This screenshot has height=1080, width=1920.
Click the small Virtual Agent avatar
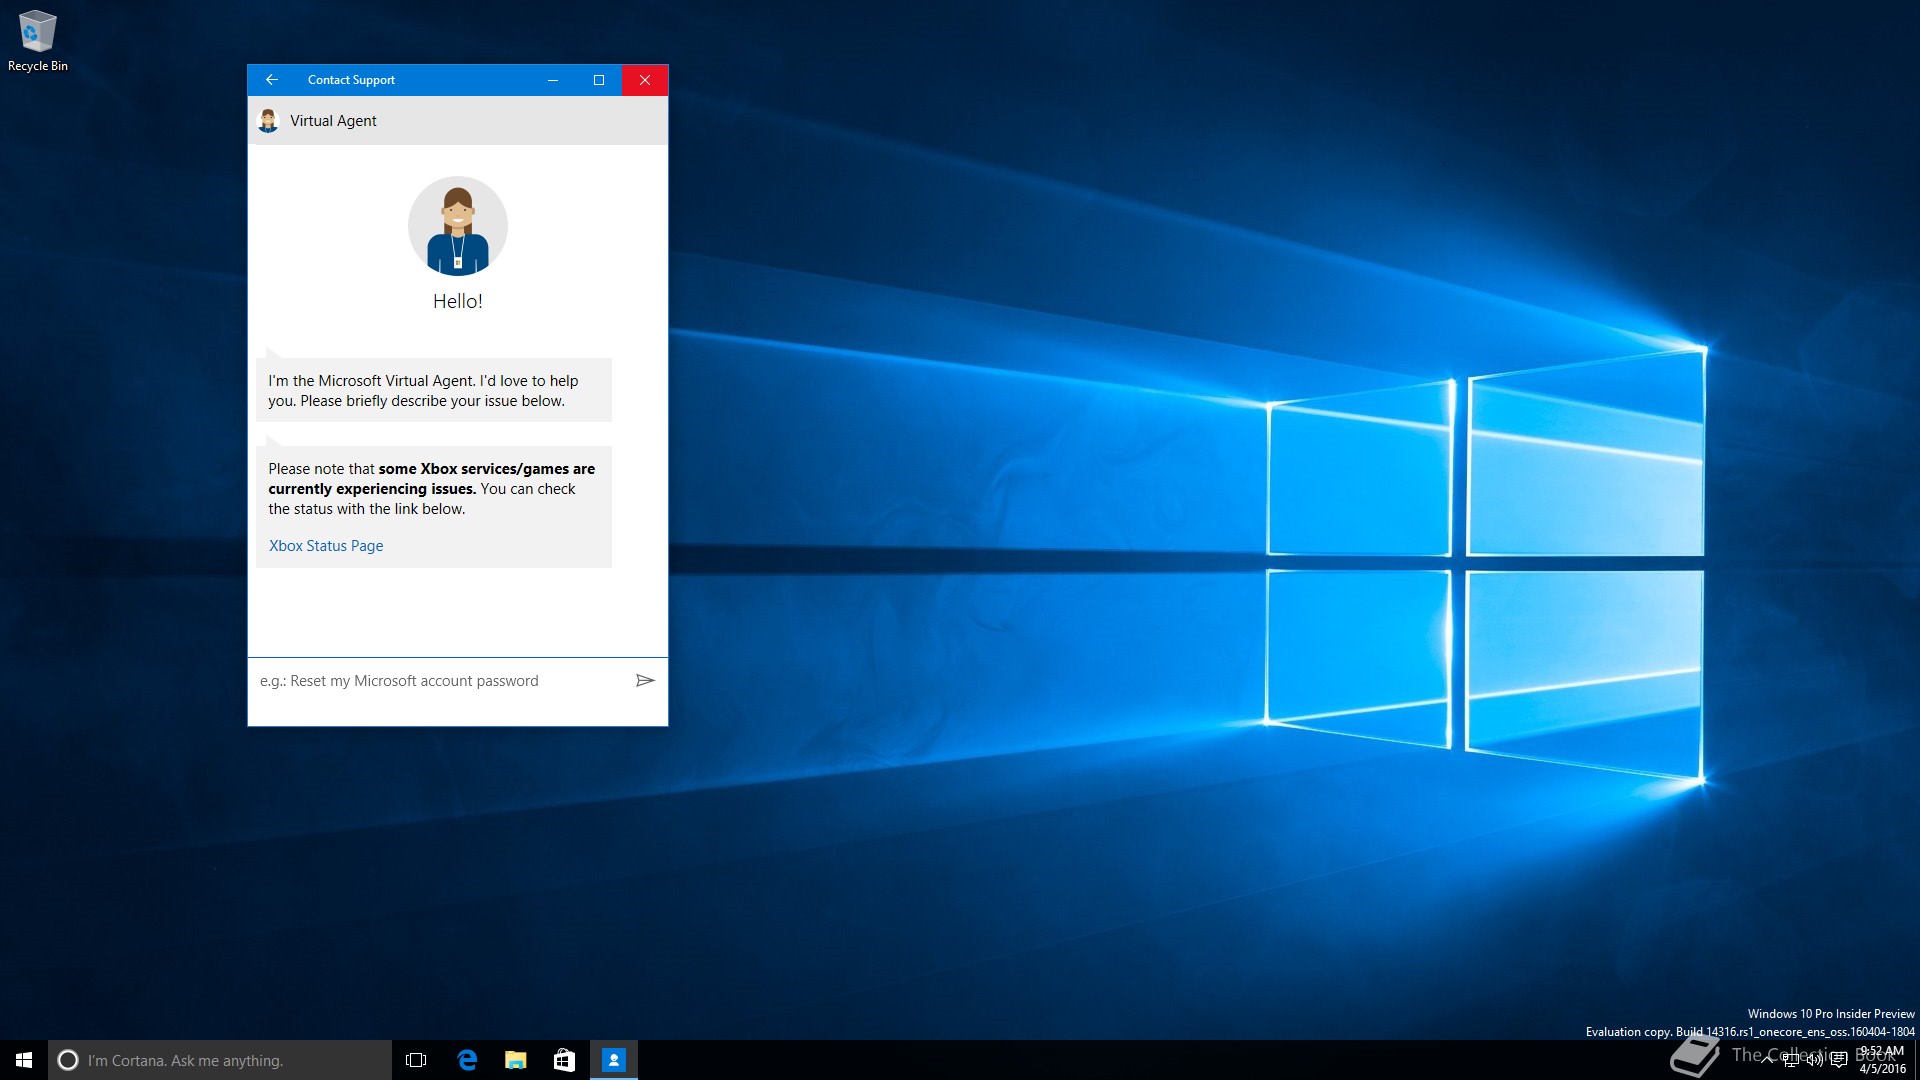point(268,121)
